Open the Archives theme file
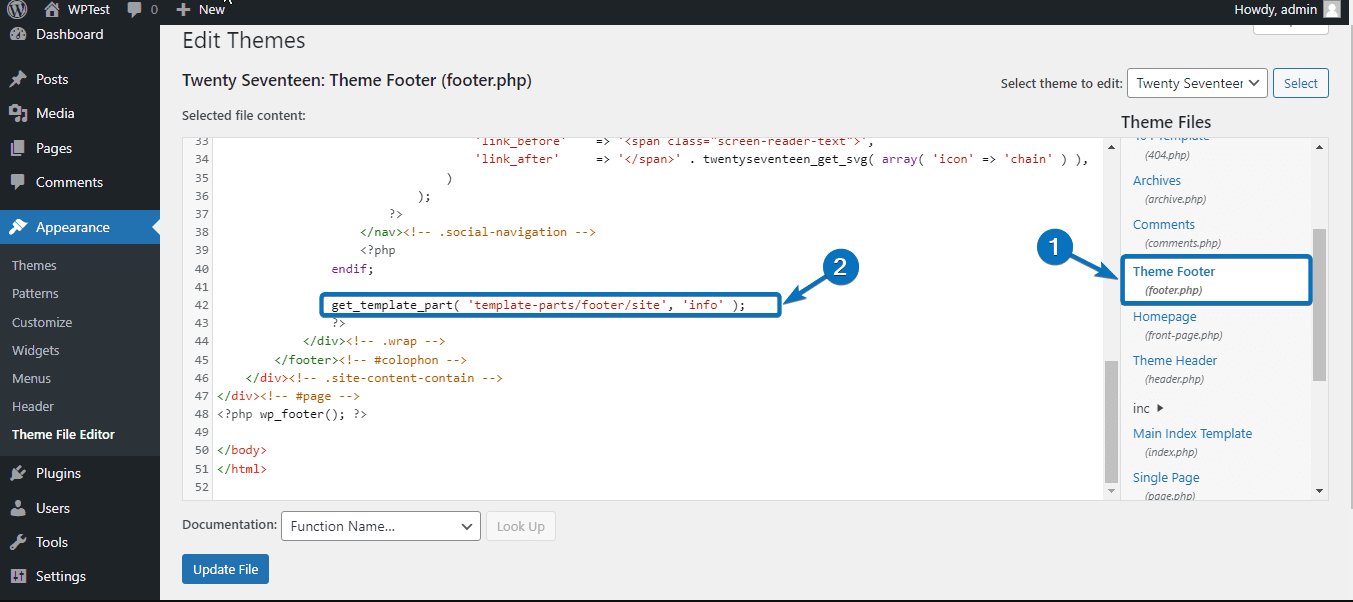1353x602 pixels. pos(1157,180)
